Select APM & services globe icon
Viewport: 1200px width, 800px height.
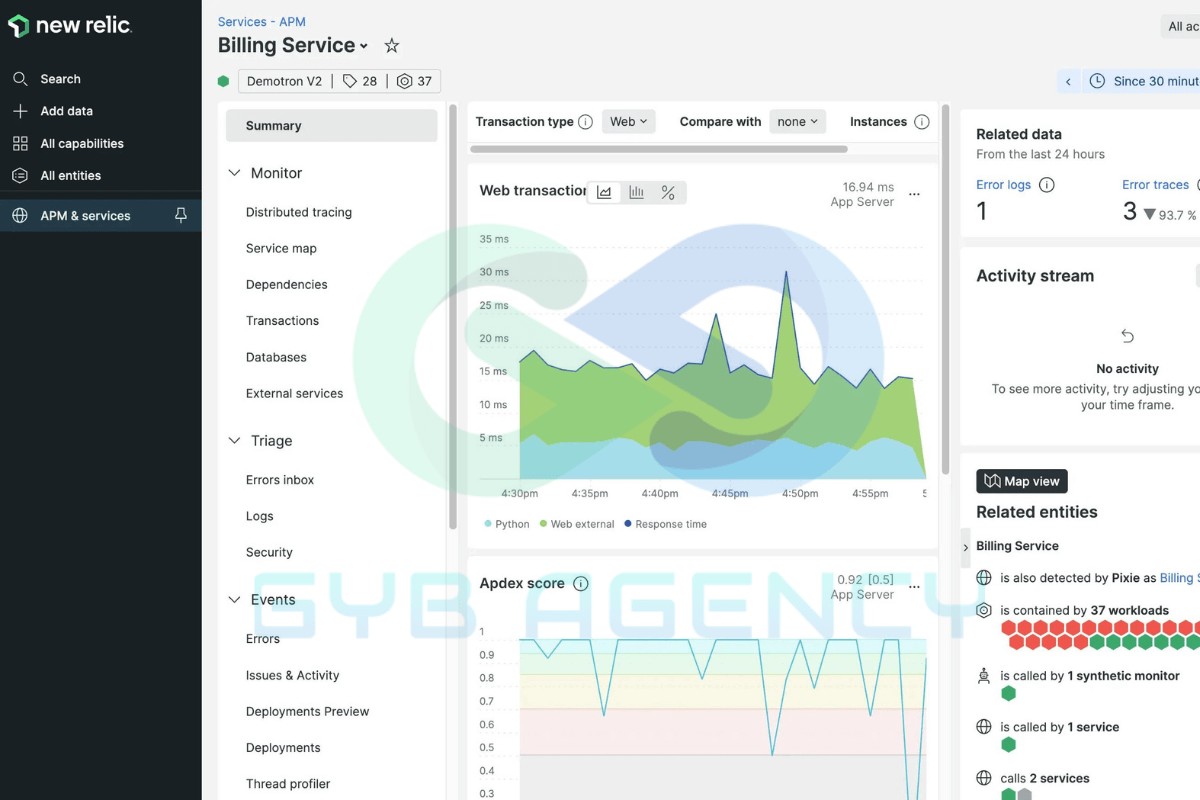[20, 215]
